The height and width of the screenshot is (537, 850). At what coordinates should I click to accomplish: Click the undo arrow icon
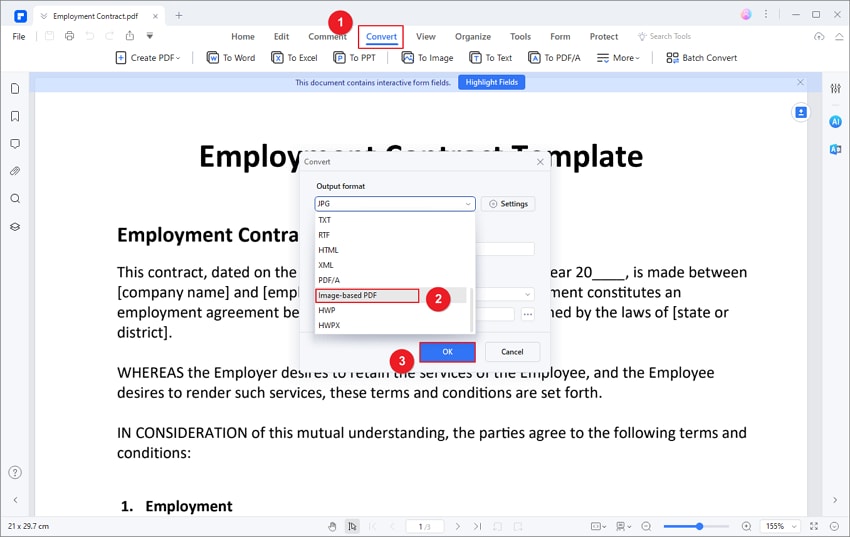point(89,36)
